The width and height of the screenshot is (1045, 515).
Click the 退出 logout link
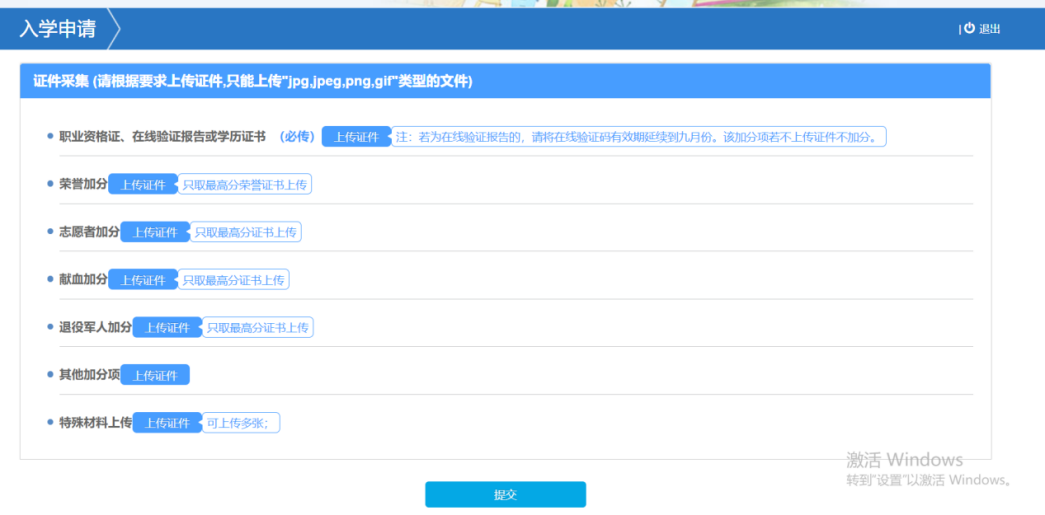click(x=989, y=29)
